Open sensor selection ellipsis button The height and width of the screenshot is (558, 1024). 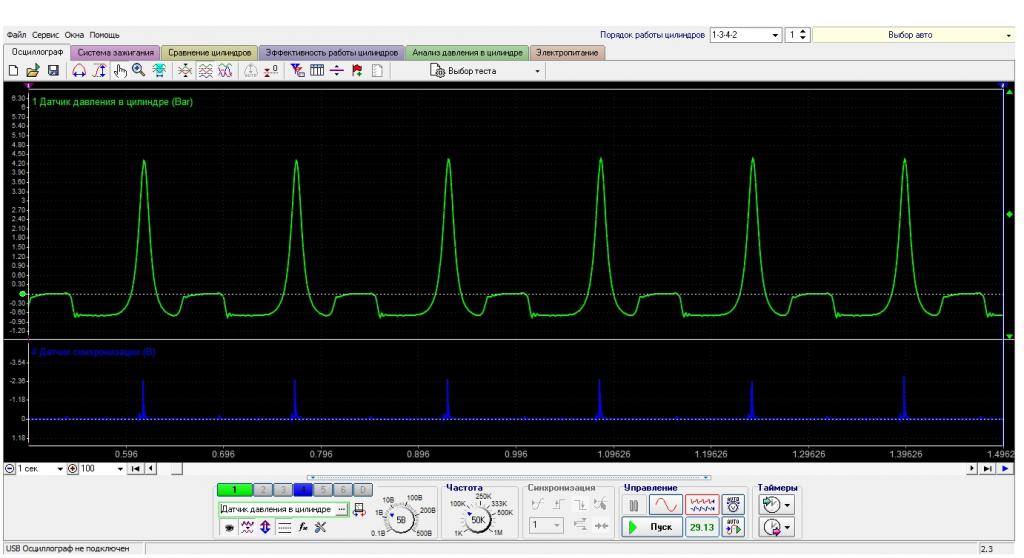[342, 509]
